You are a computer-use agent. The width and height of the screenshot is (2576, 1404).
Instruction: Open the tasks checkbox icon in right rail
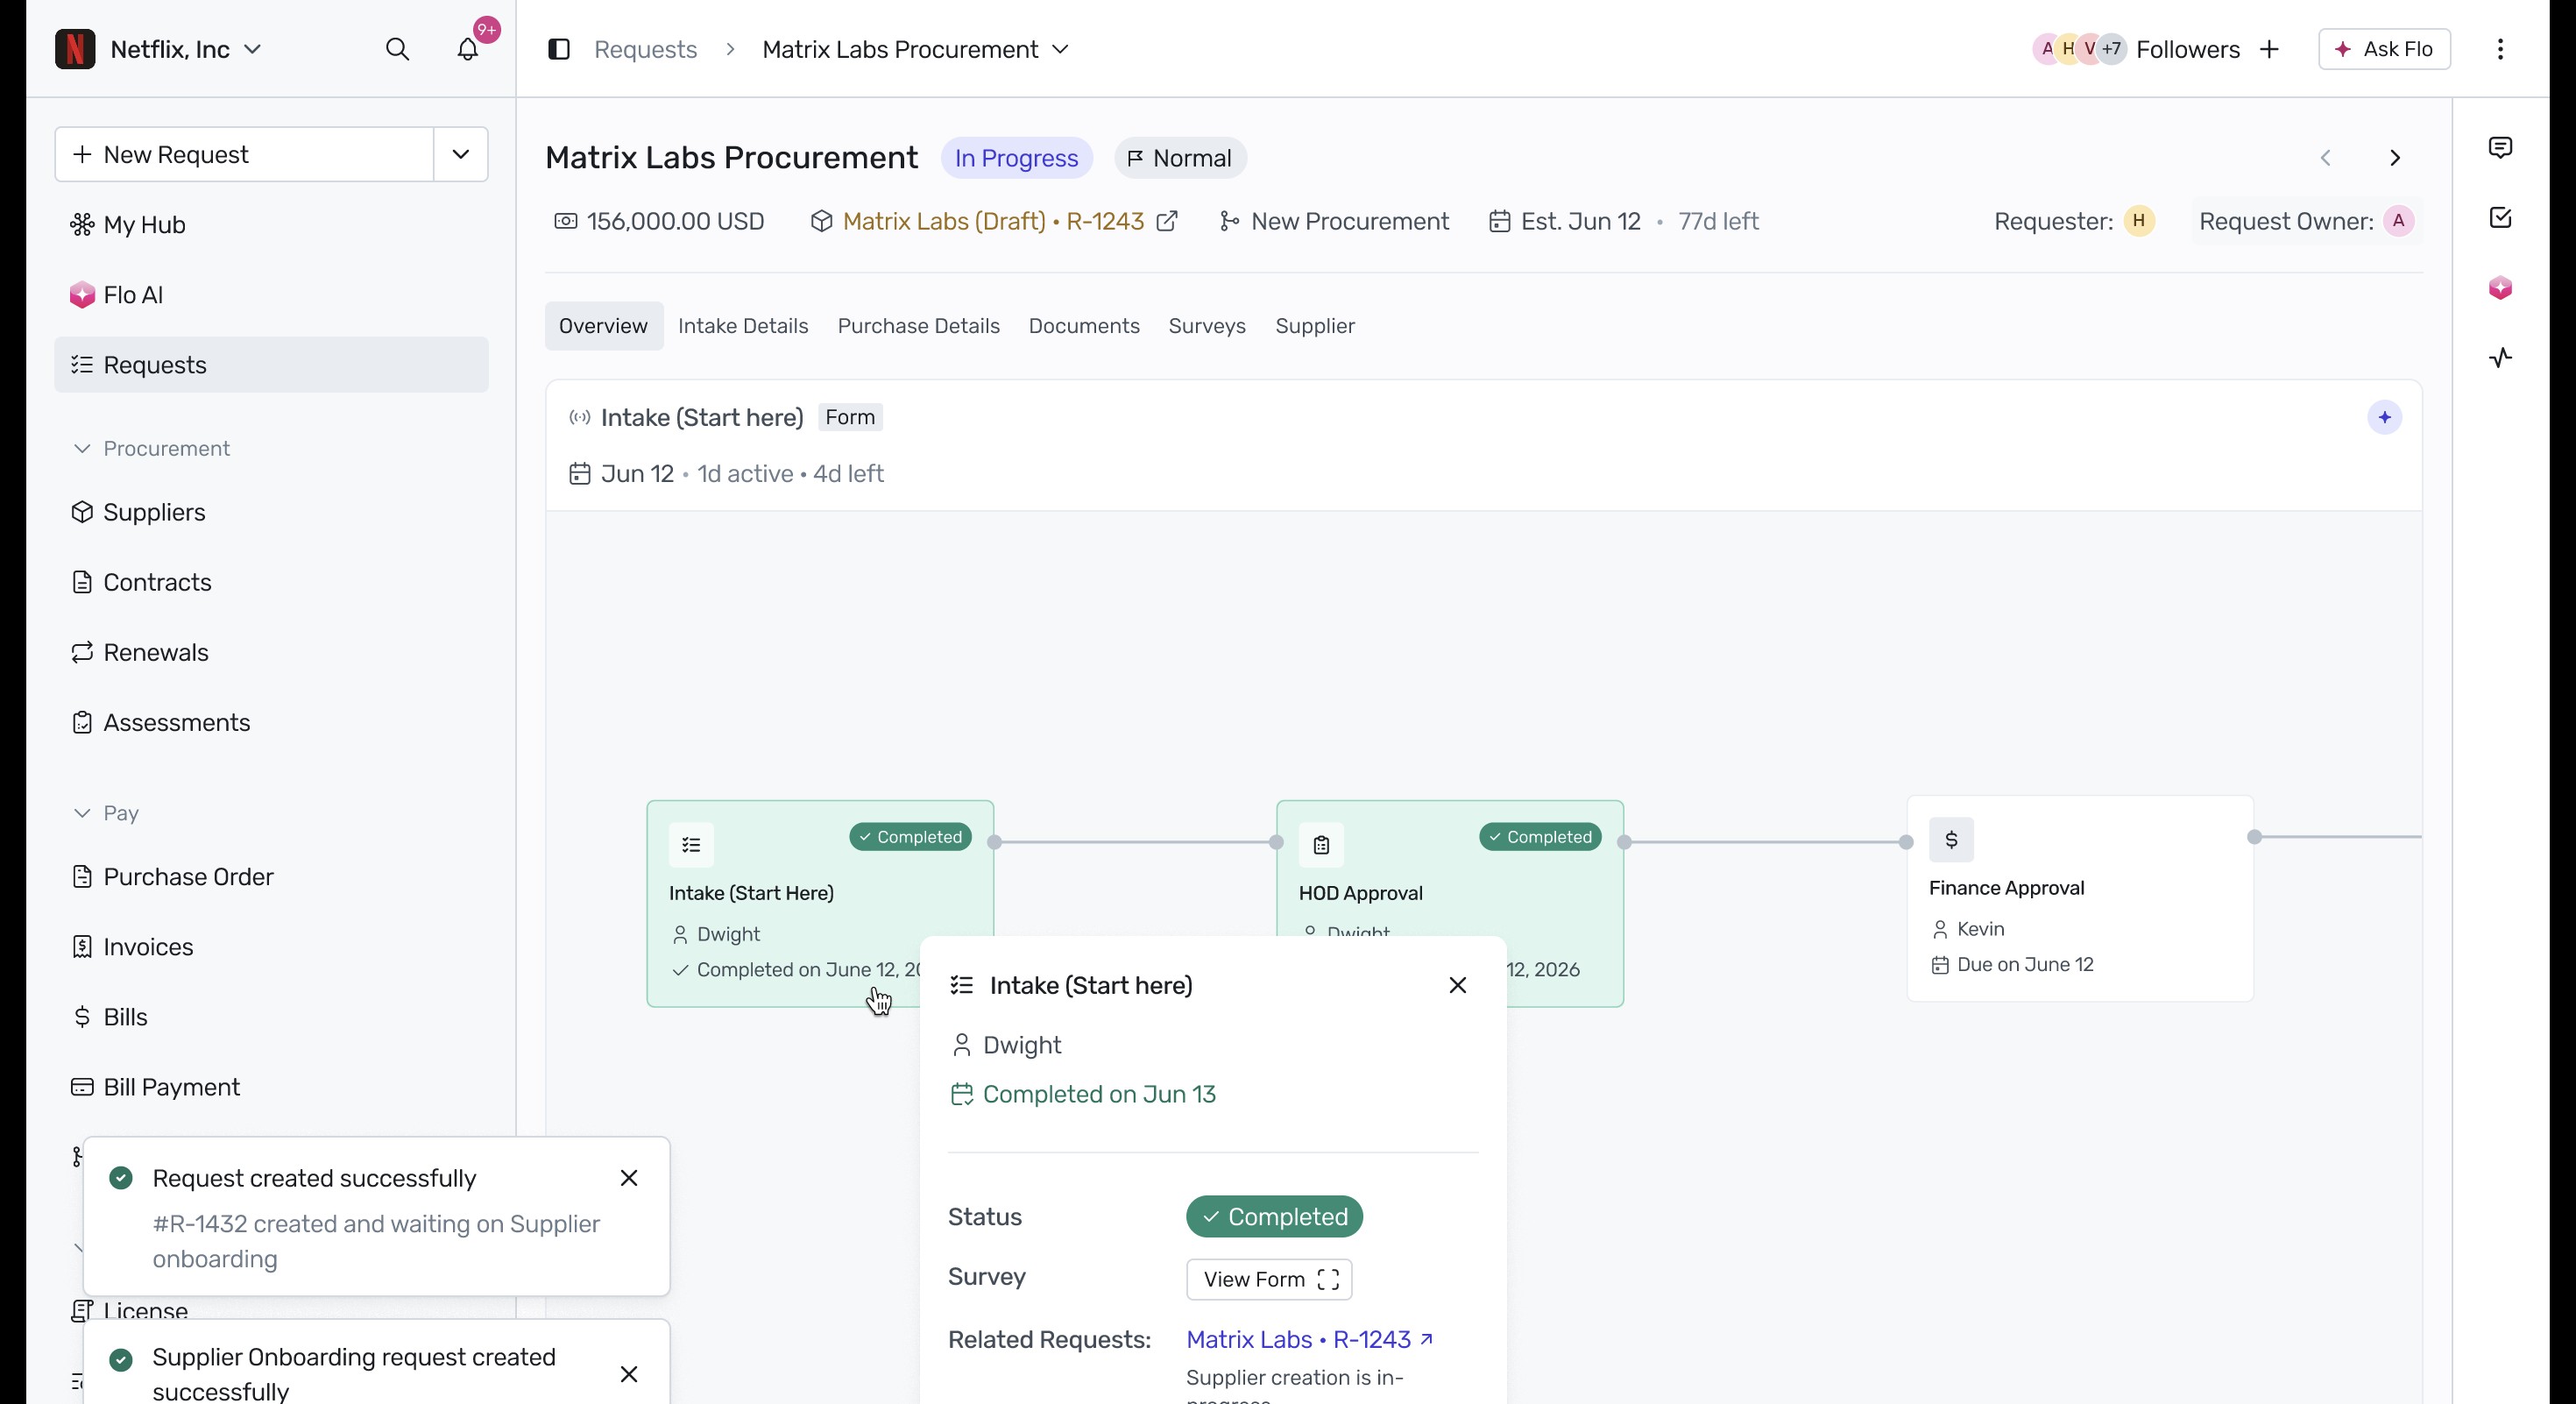tap(2500, 218)
